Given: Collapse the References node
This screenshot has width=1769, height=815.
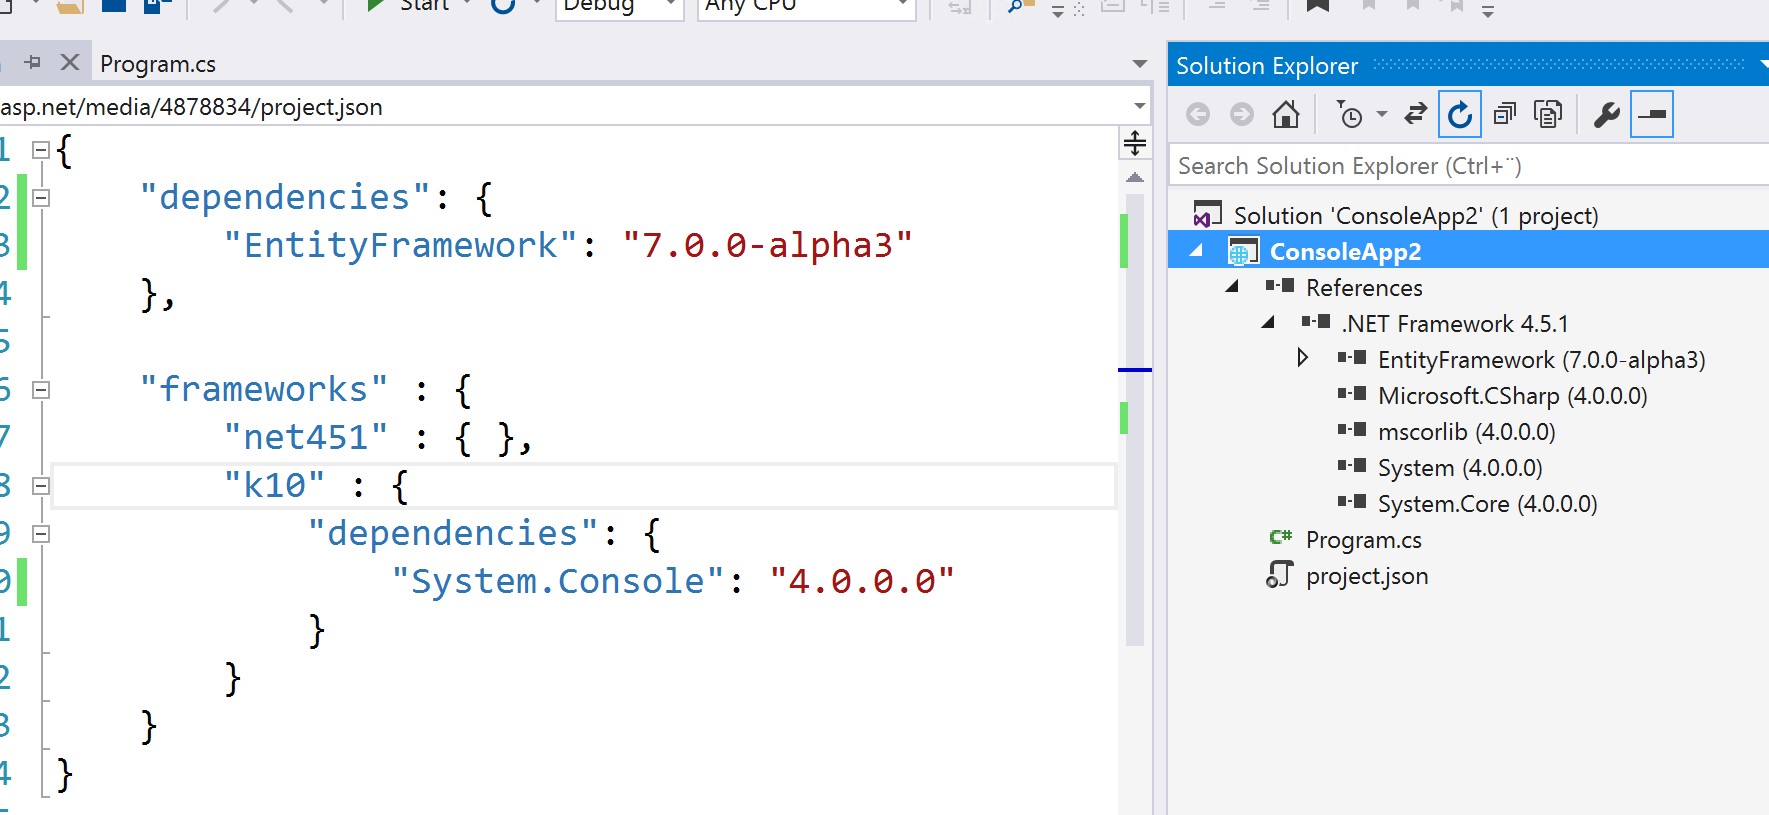Looking at the screenshot, I should [x=1232, y=287].
